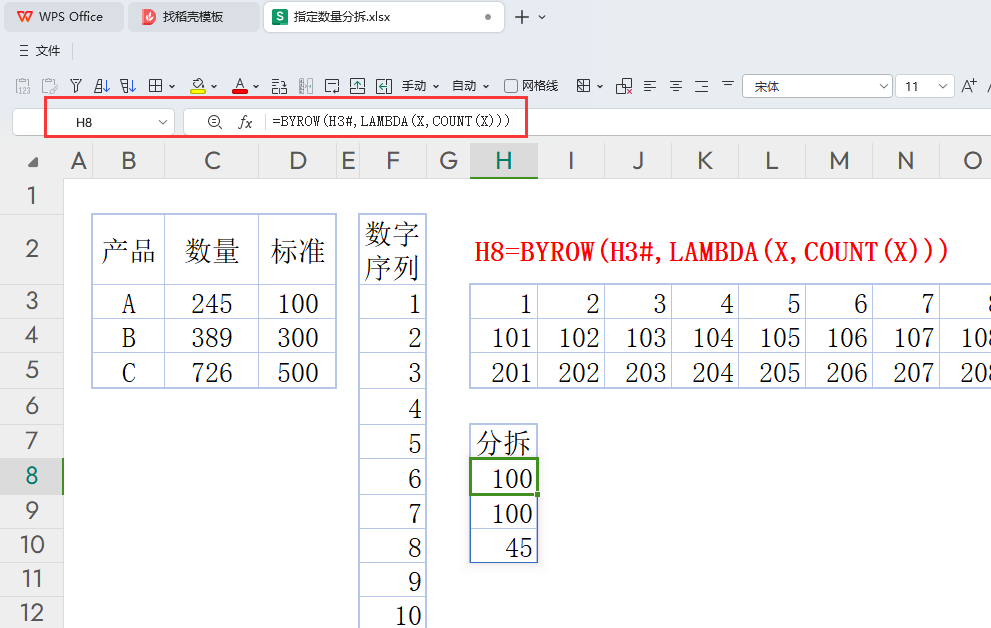The height and width of the screenshot is (628, 991).
Task: Click the wrap text icon
Action: [332, 86]
